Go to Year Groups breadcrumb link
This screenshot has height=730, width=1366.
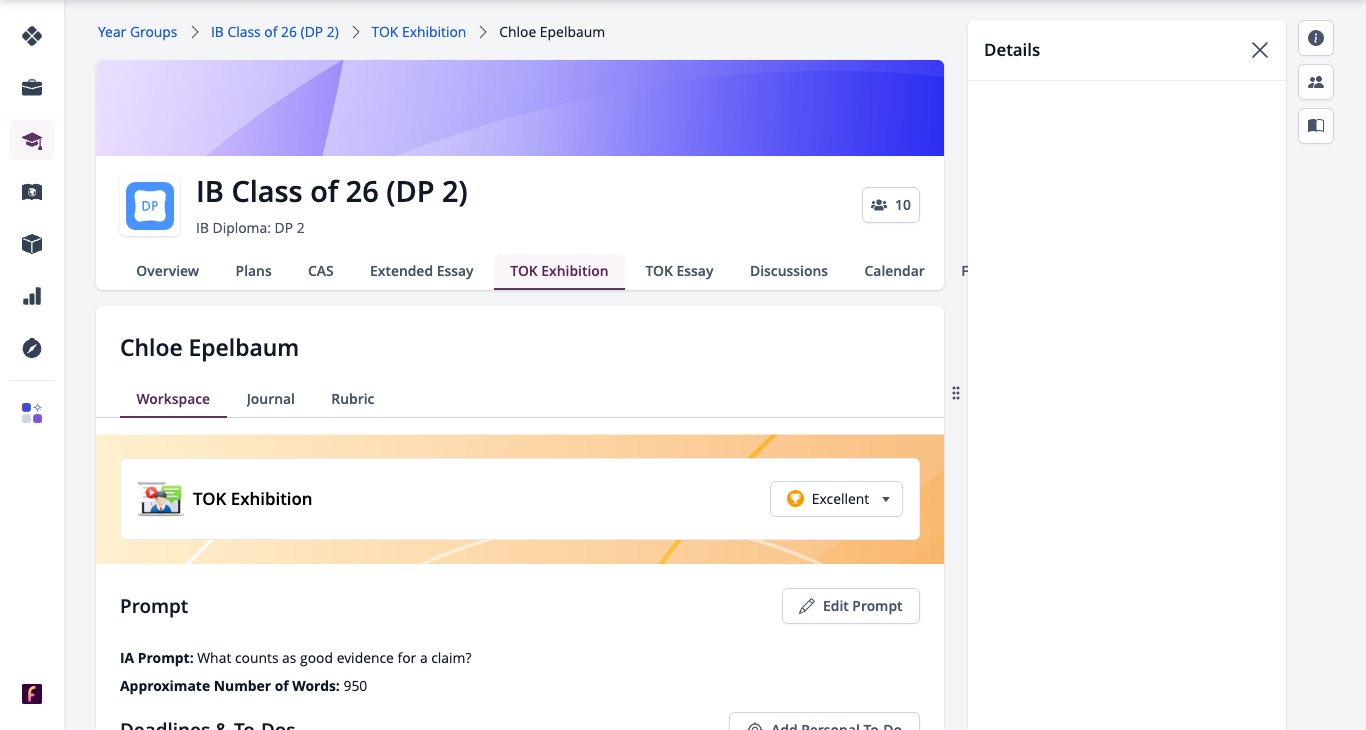coord(137,32)
